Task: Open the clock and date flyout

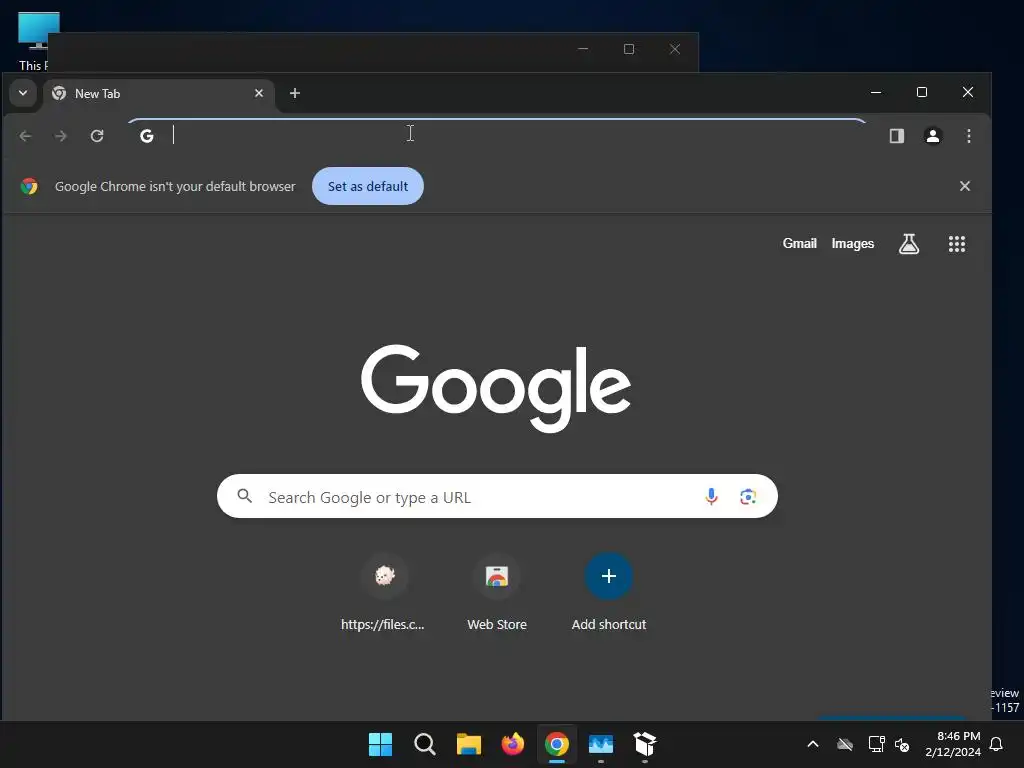Action: [953, 744]
